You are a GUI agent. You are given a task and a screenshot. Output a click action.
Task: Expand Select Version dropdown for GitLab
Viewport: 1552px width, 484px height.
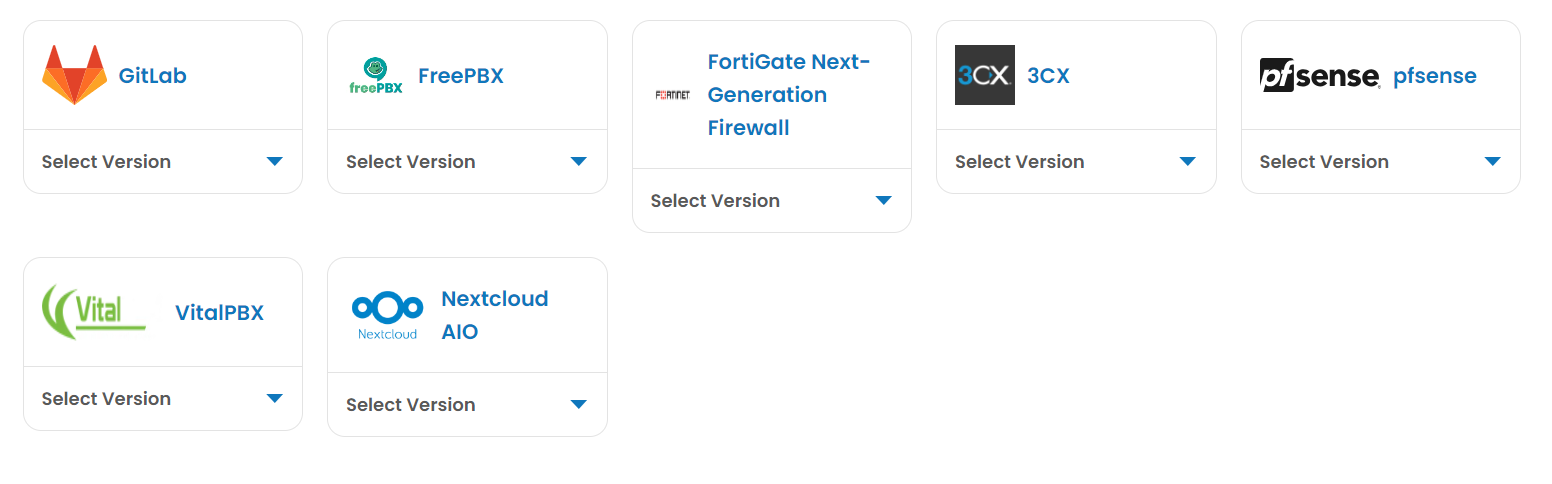pos(163,162)
